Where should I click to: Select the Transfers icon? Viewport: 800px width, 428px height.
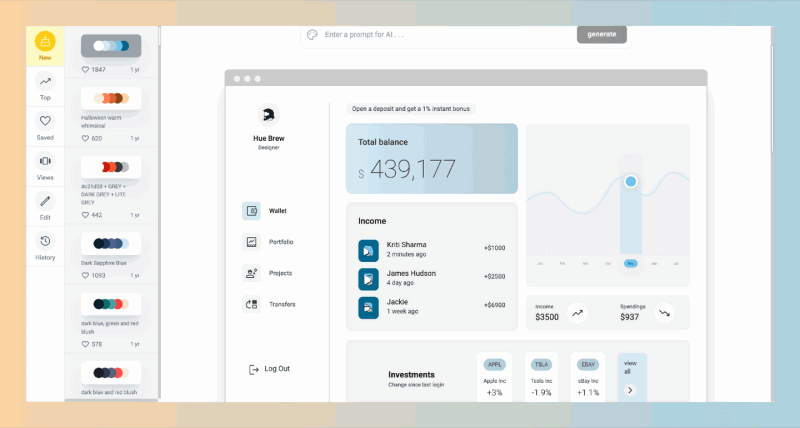[251, 304]
